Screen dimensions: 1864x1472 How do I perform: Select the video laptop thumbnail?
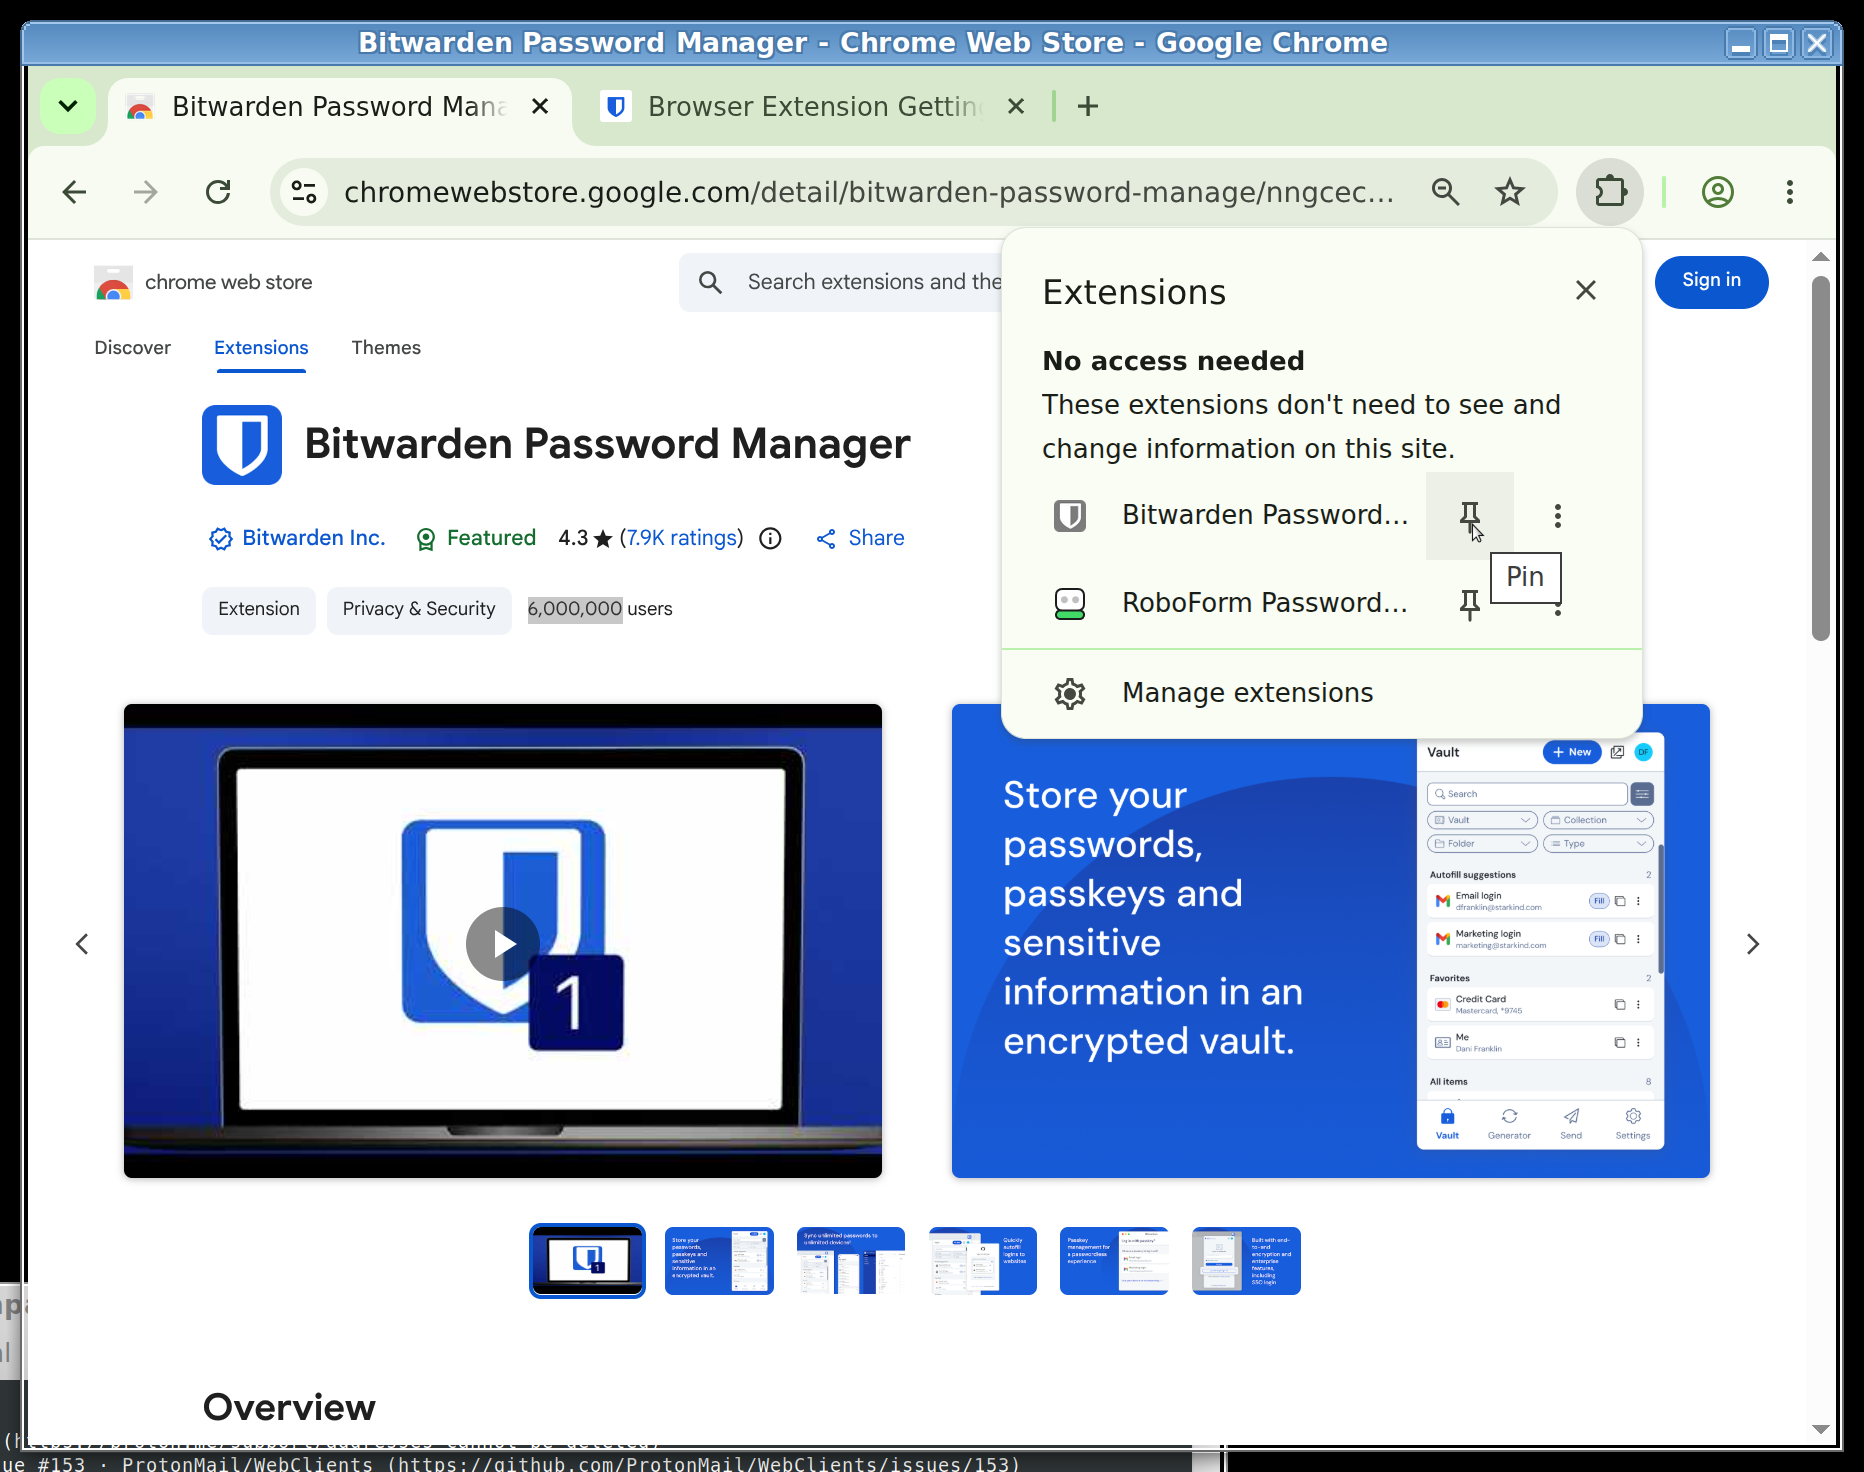[x=587, y=1261]
